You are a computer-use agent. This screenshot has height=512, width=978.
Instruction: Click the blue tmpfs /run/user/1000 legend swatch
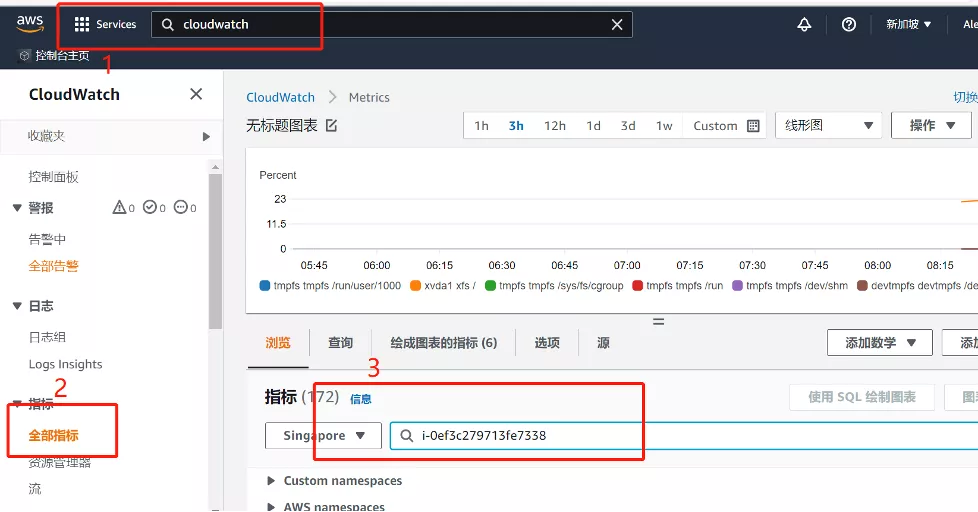coord(264,286)
